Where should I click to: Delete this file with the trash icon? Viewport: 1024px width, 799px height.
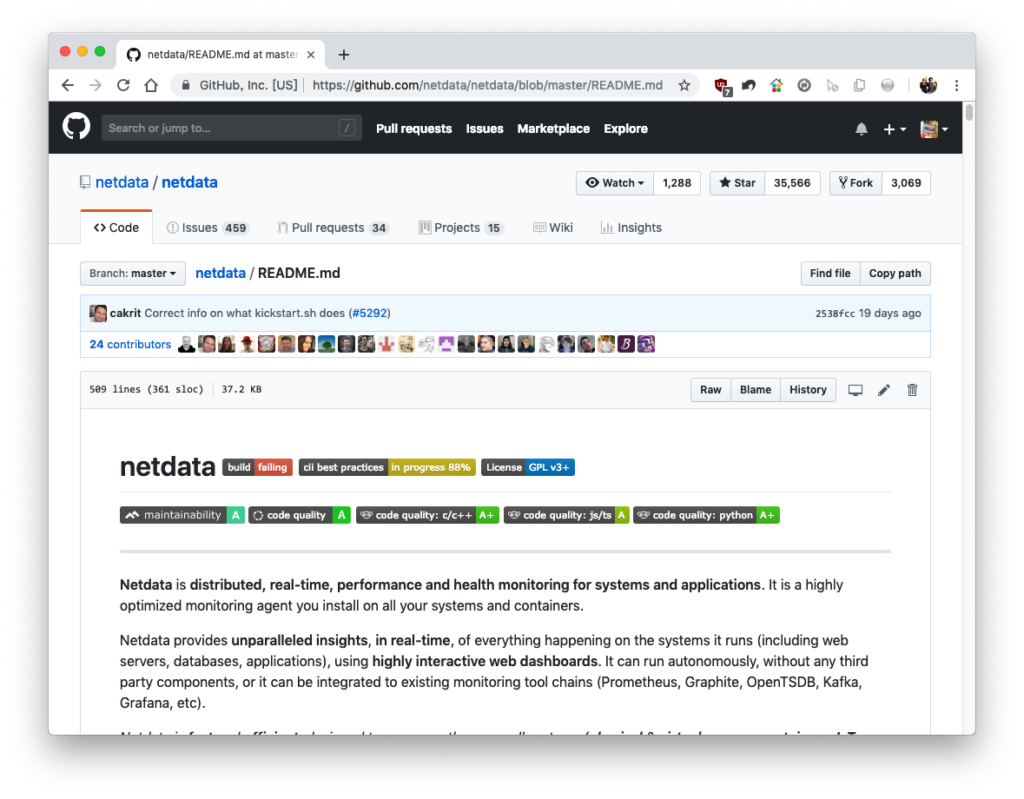[x=912, y=390]
